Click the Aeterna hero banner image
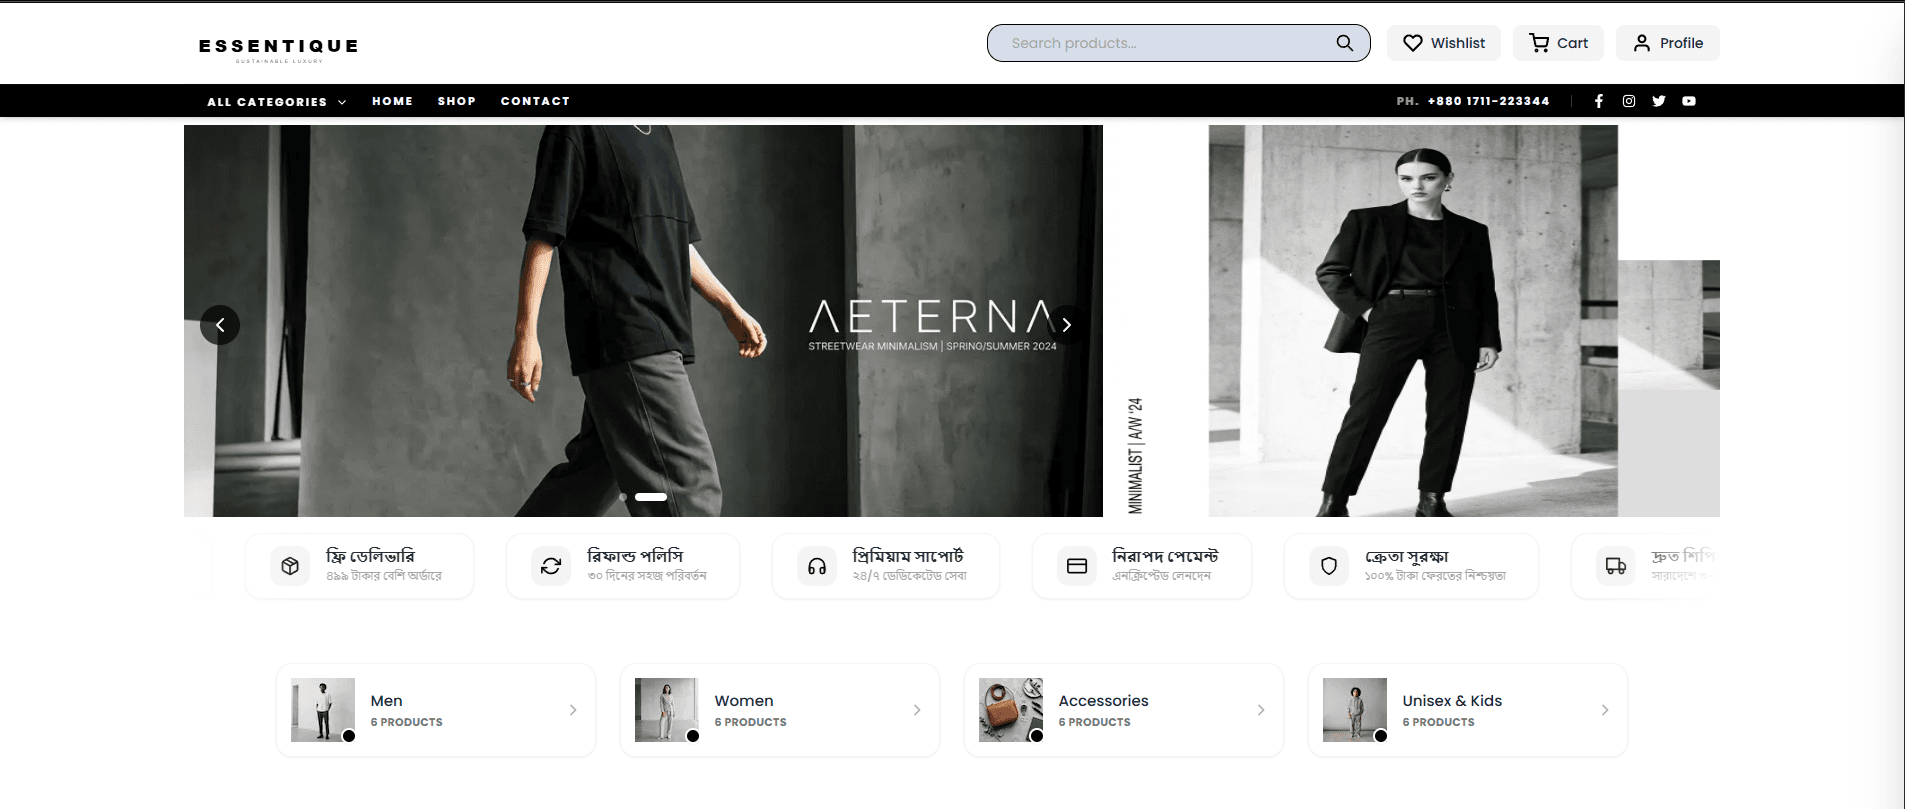Viewport: 1905px width, 809px height. pyautogui.click(x=643, y=321)
